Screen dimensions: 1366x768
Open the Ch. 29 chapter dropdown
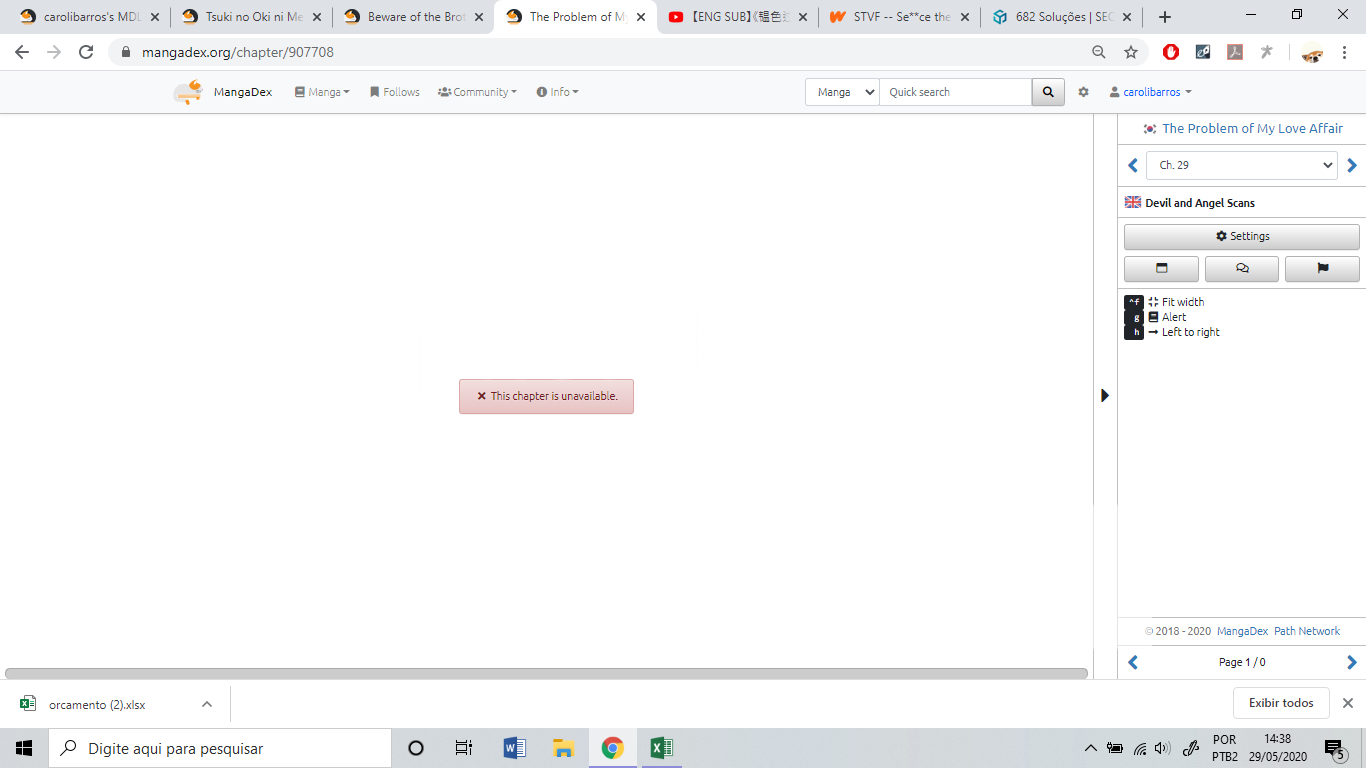point(1241,166)
